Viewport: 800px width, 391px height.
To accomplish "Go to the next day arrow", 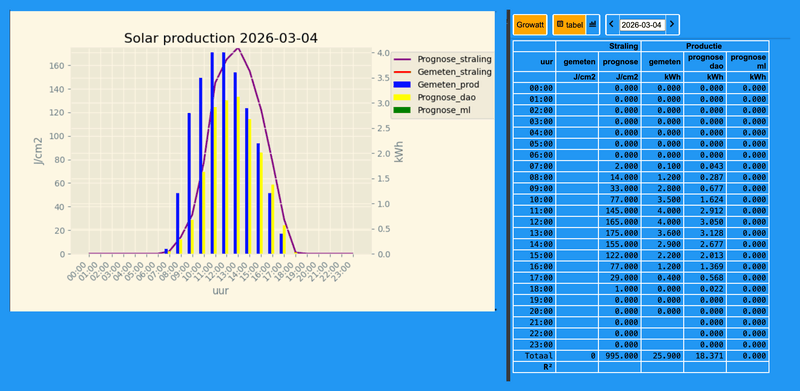I will [x=672, y=25].
